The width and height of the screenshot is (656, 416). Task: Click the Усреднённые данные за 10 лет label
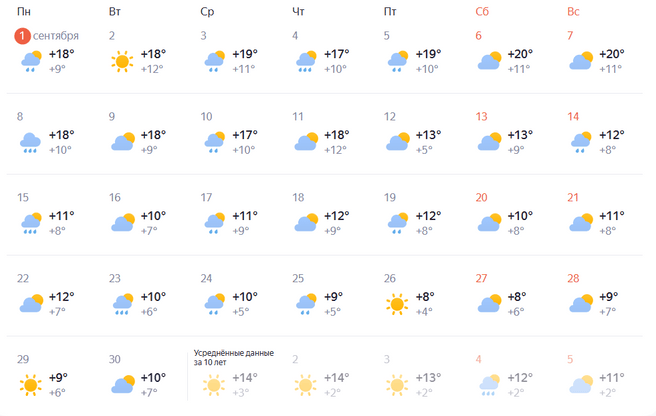point(233,357)
